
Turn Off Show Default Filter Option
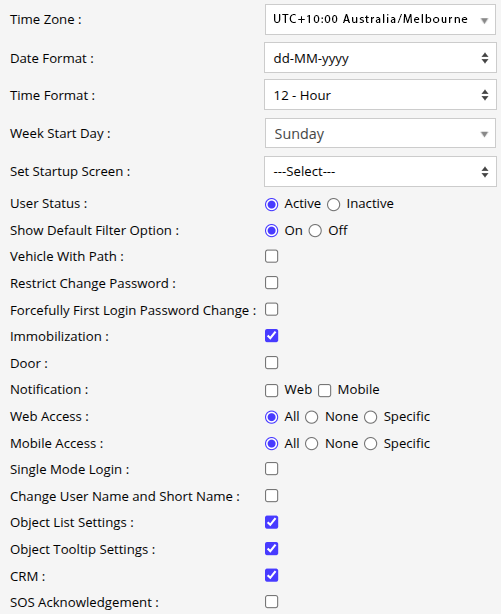315,231
